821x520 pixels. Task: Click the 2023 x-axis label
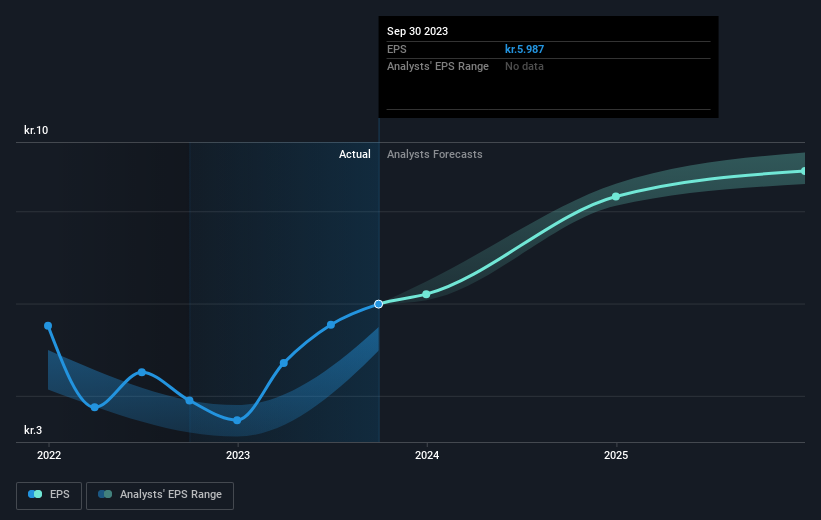[238, 455]
